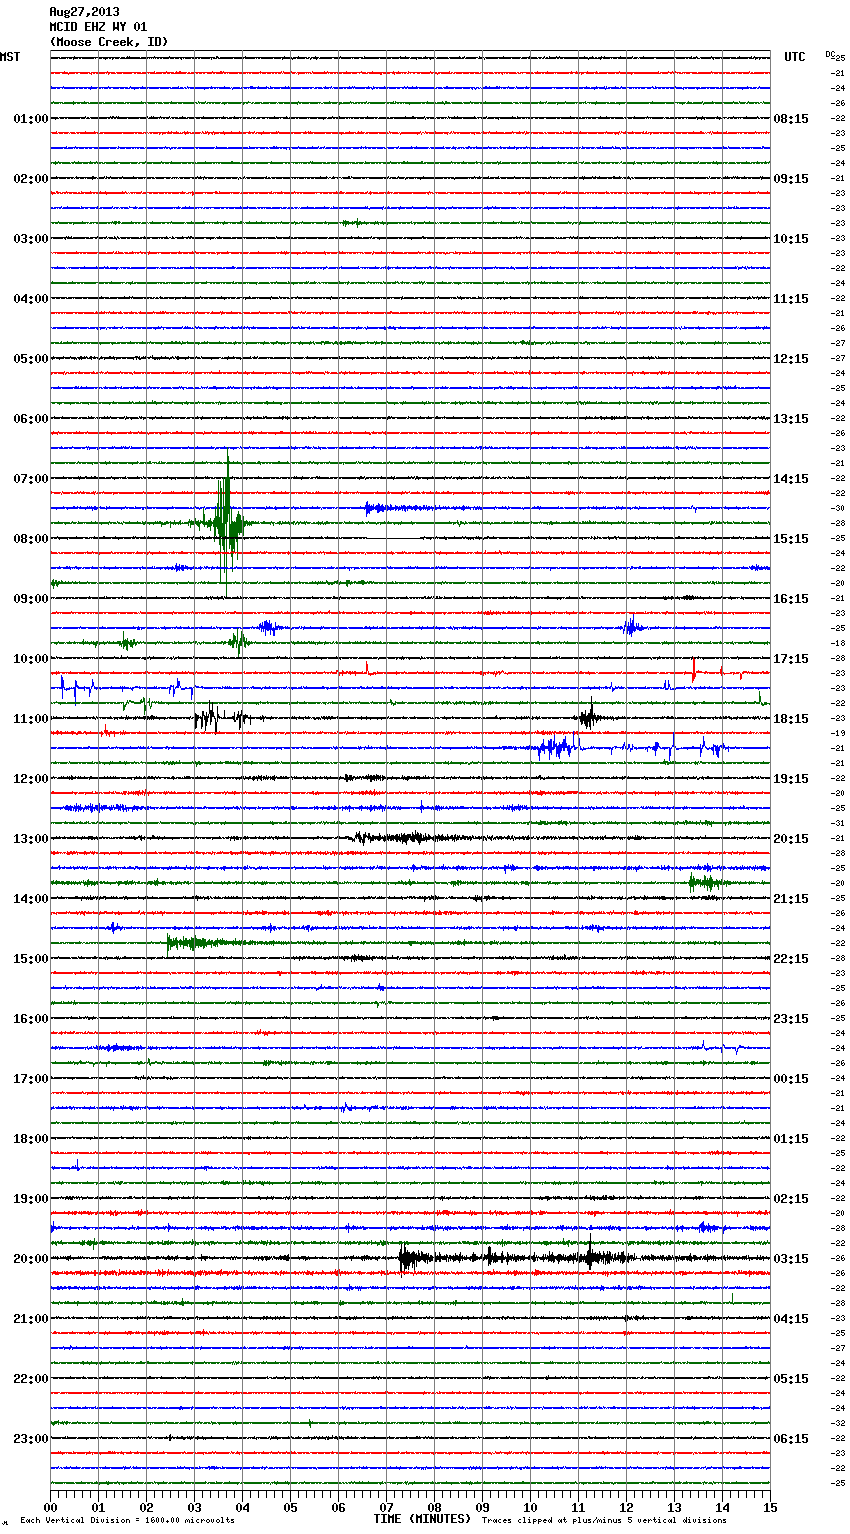Viewport: 850px width, 1534px height.
Task: Click the 03:15 UTC time label
Action: pos(791,1258)
